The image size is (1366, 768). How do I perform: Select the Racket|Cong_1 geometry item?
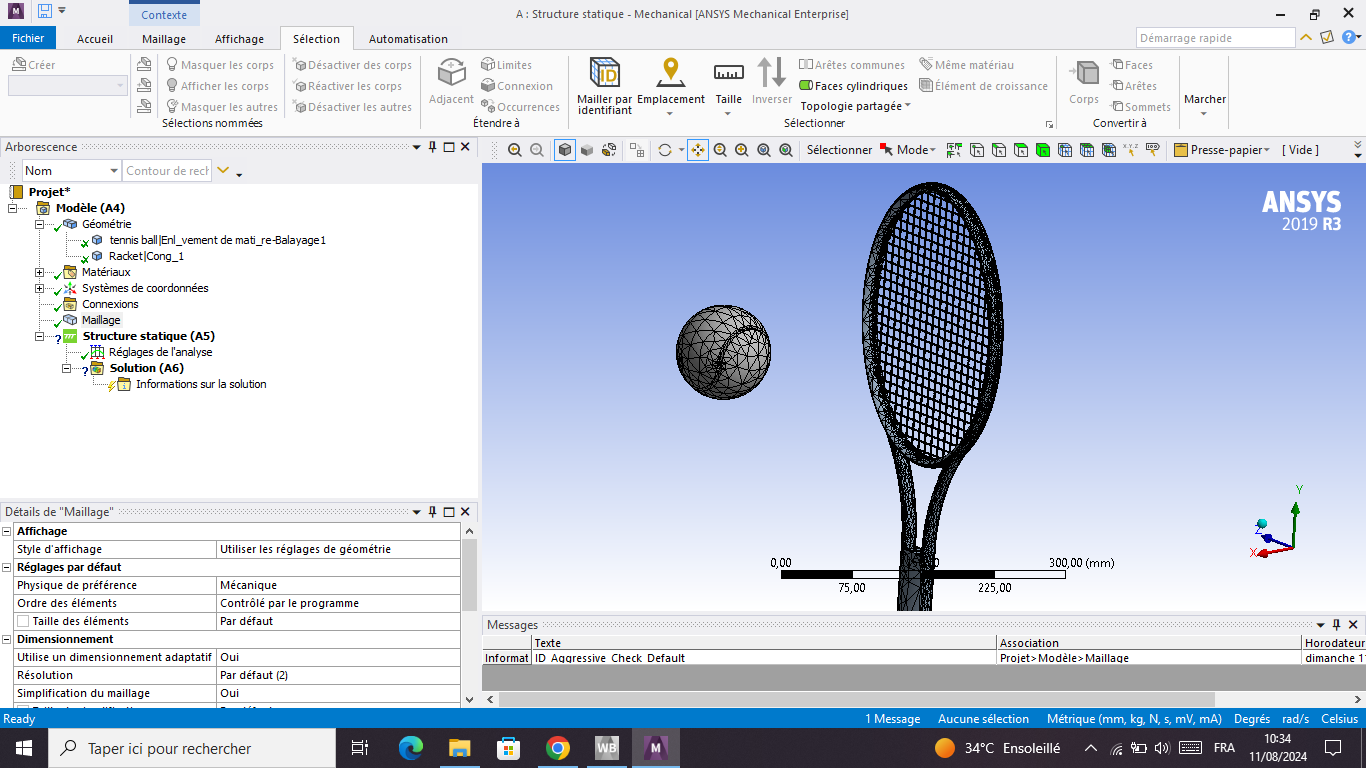click(146, 256)
